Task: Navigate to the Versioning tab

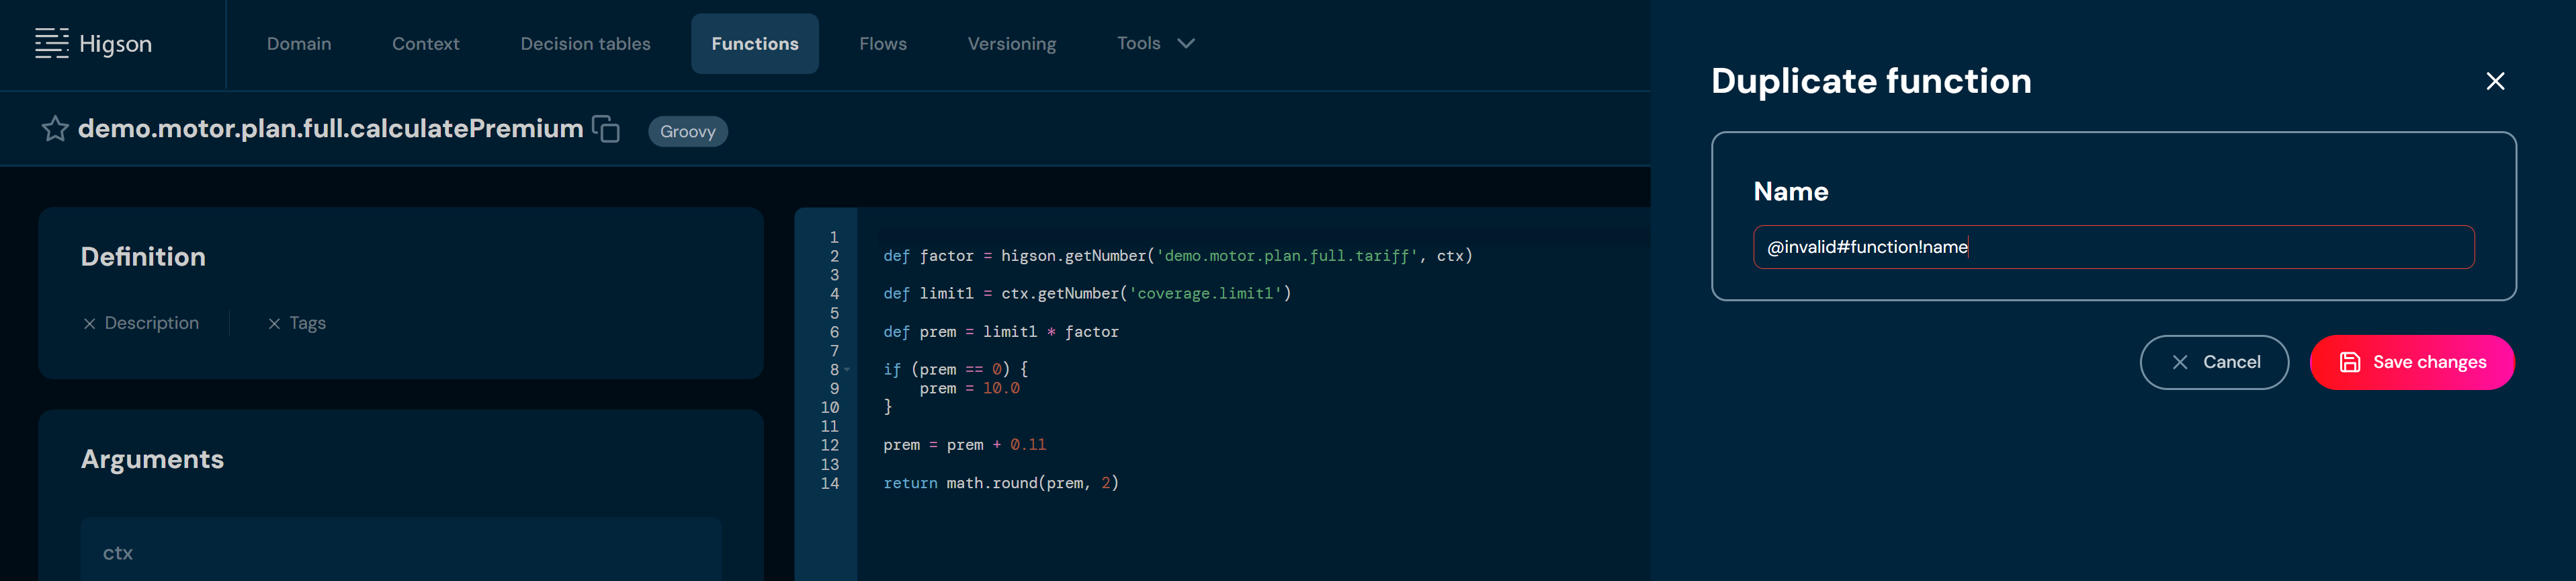Action: 1011,44
